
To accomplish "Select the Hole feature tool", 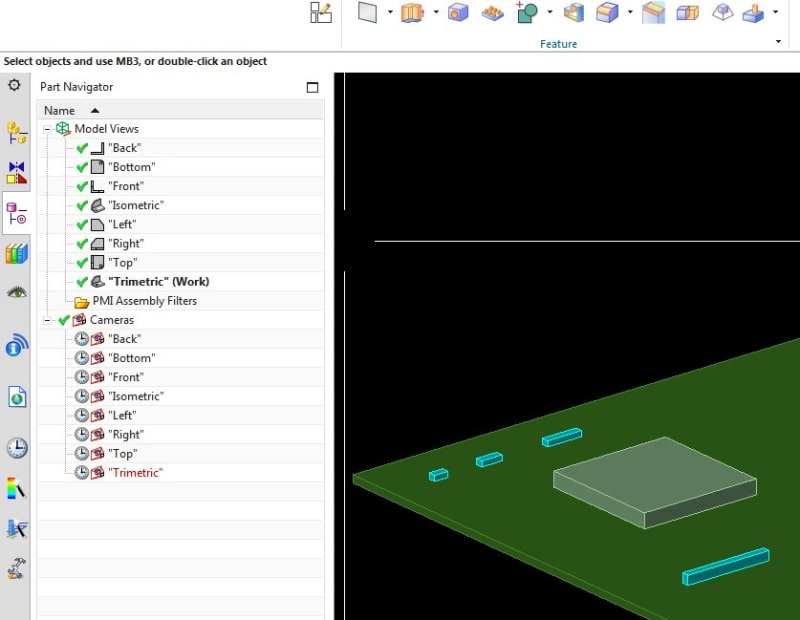I will (458, 12).
